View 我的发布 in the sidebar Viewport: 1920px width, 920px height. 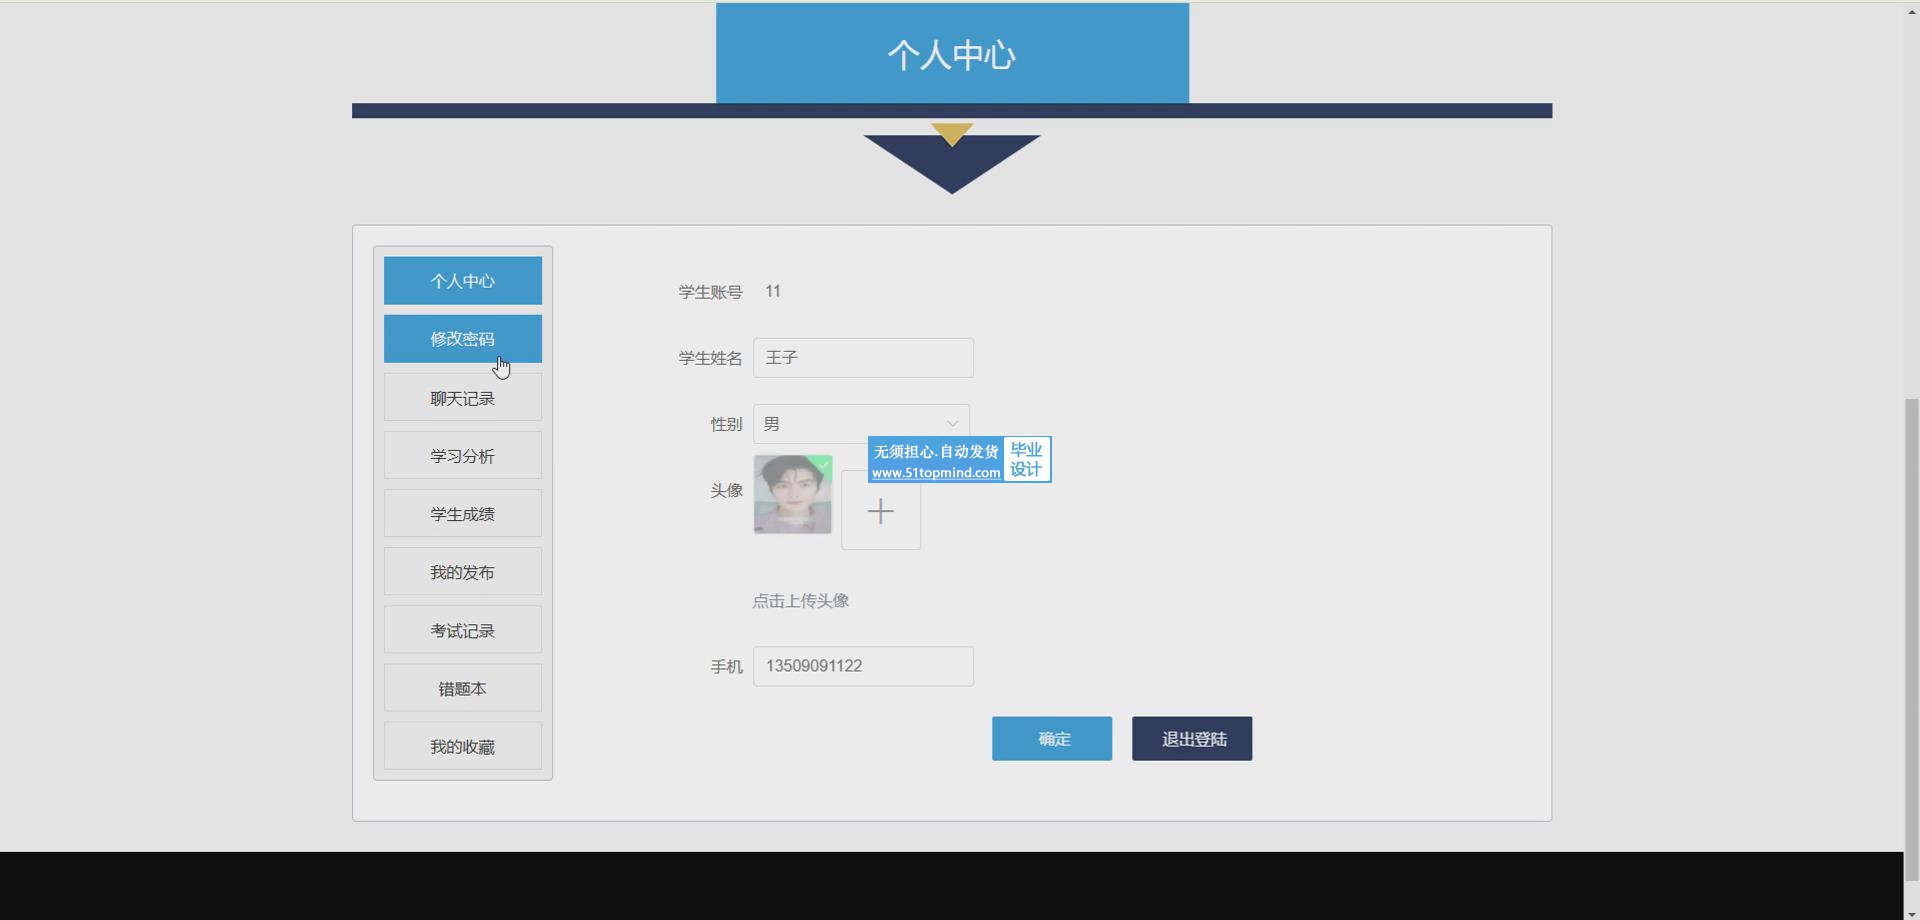[x=462, y=572]
